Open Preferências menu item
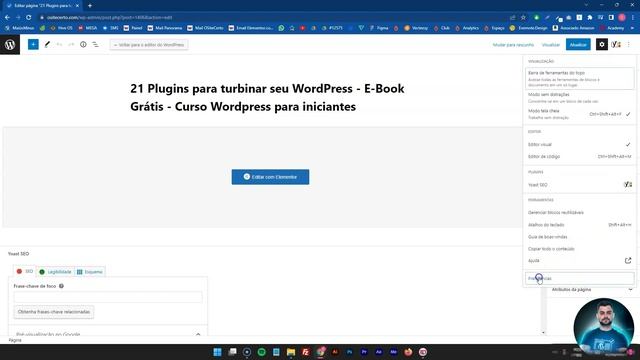 point(580,278)
